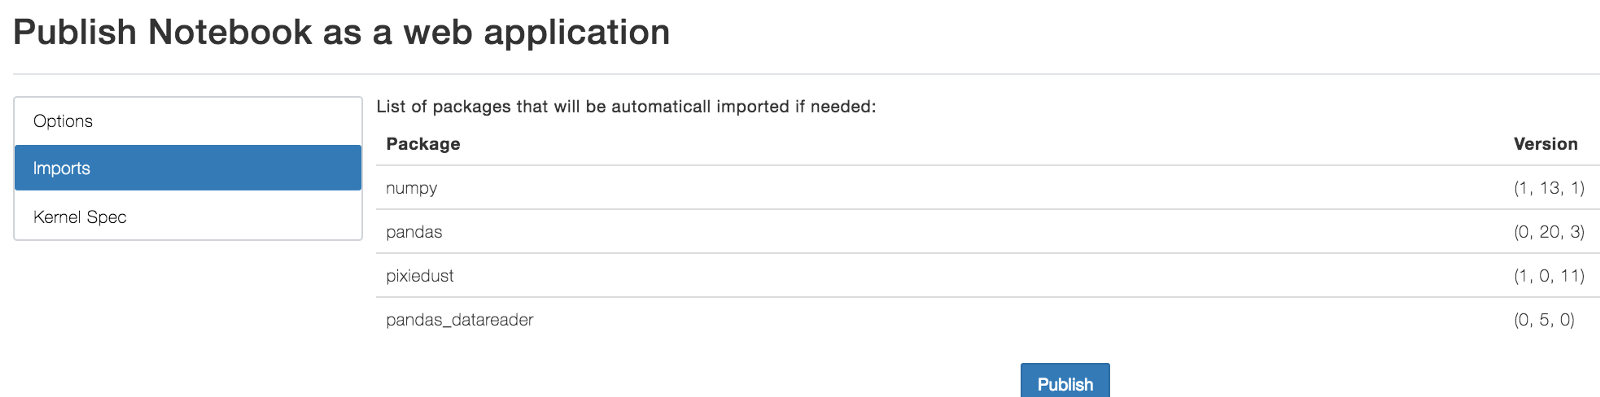The width and height of the screenshot is (1600, 397).
Task: Select the numpy package row
Action: coord(988,188)
